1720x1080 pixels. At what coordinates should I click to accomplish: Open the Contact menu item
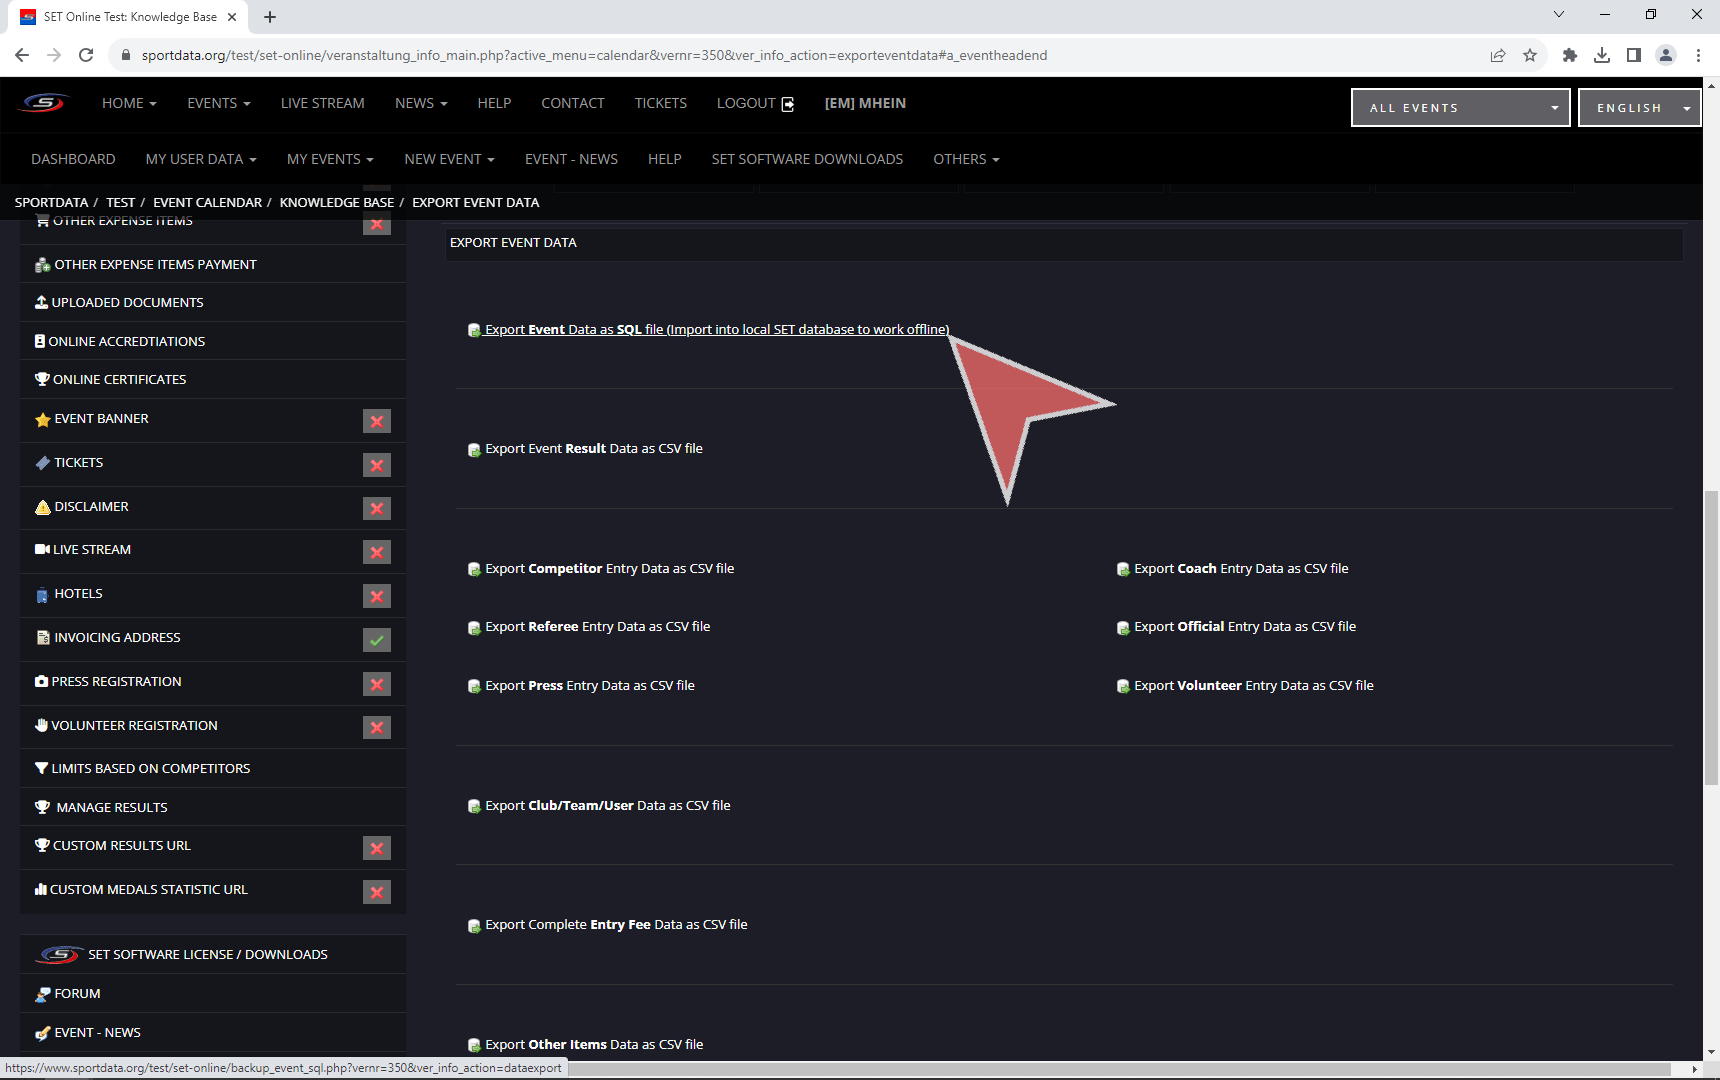pos(572,103)
